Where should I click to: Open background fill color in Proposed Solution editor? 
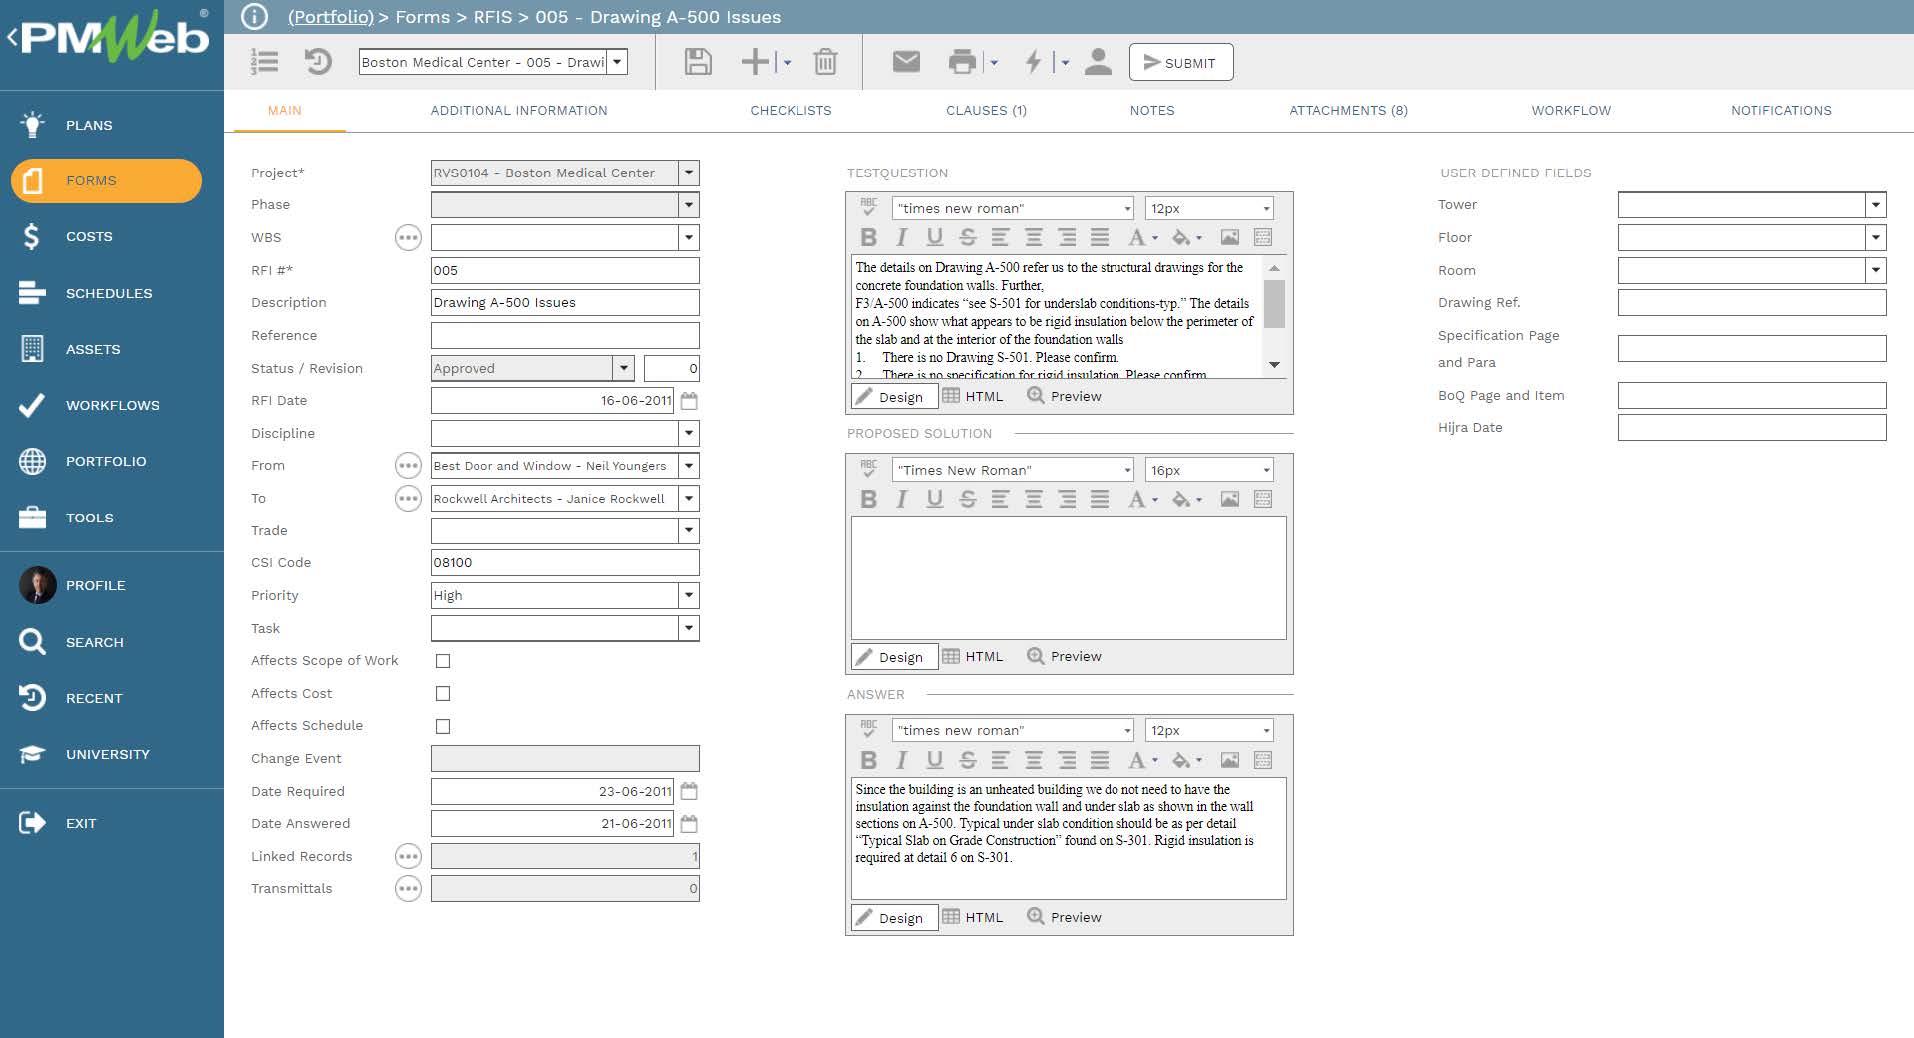[1186, 499]
